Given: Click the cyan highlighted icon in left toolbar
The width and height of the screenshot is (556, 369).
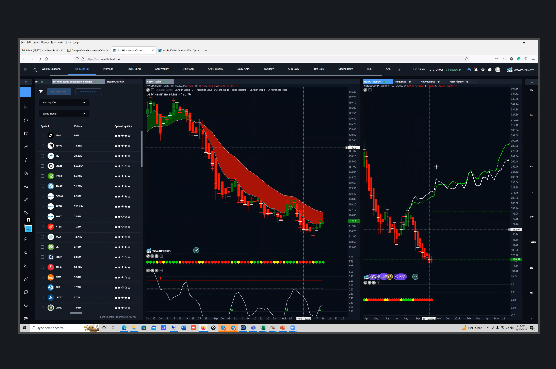Looking at the screenshot, I should (28, 229).
